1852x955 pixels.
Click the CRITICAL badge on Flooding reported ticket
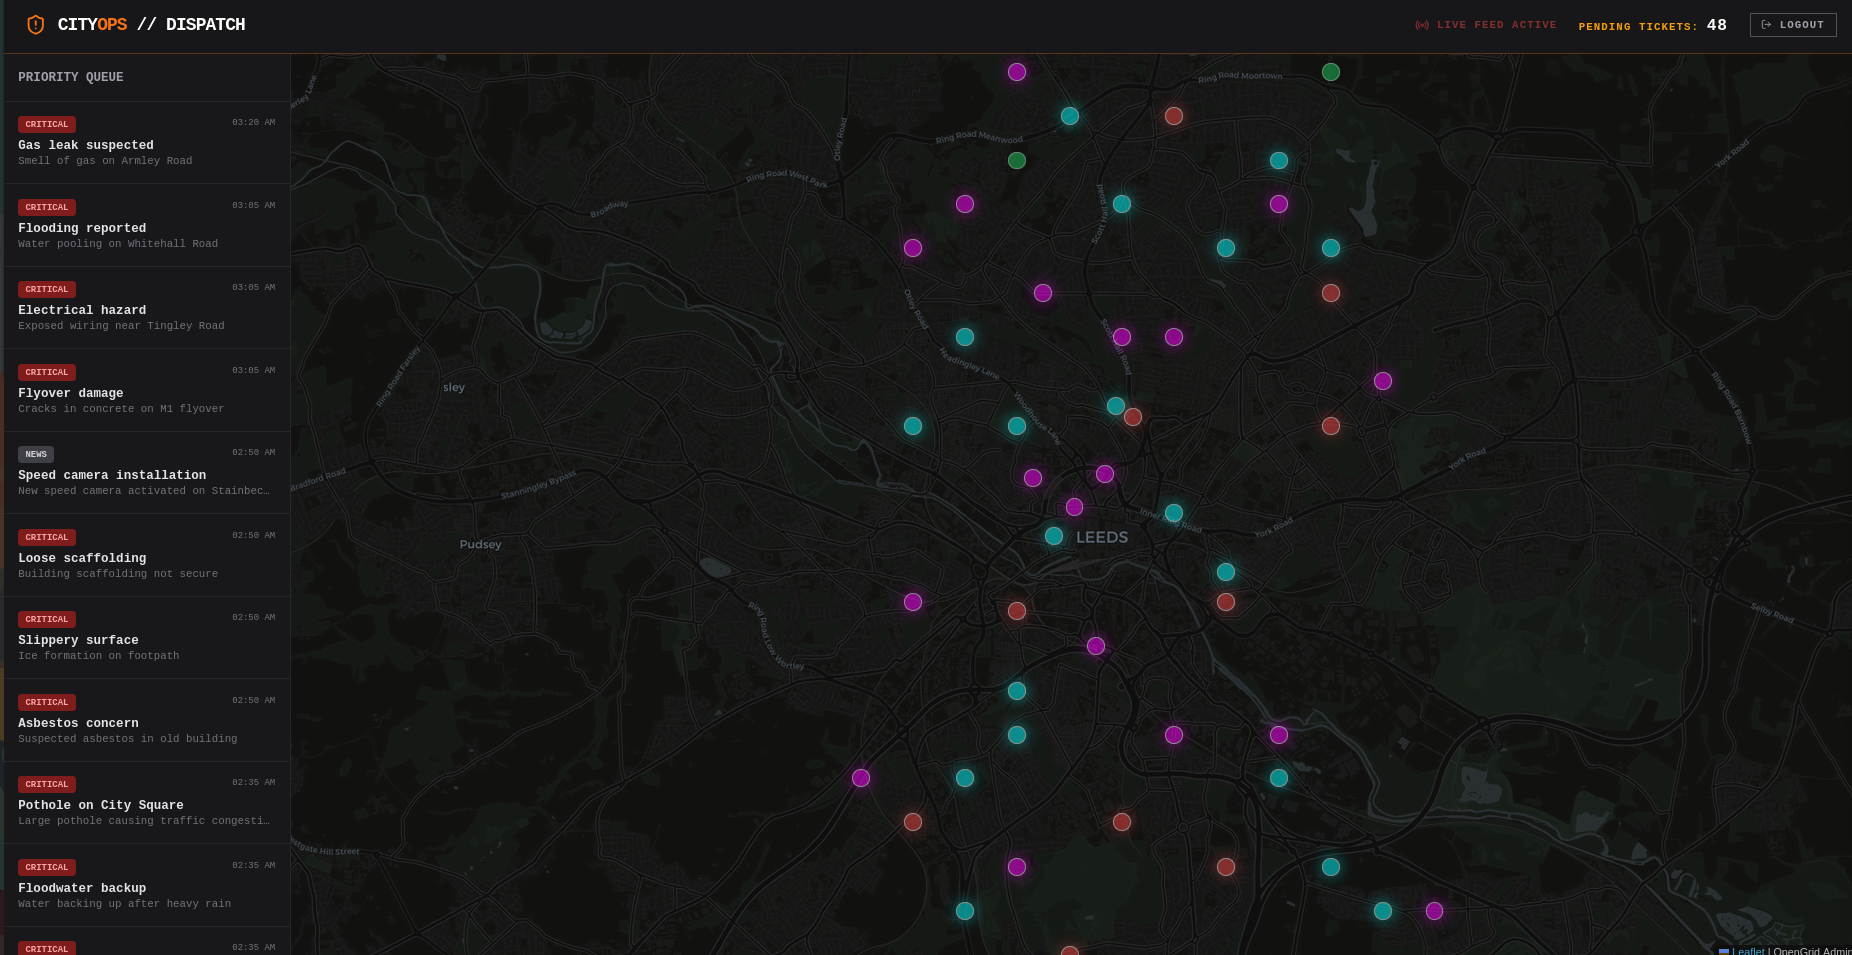pos(47,207)
